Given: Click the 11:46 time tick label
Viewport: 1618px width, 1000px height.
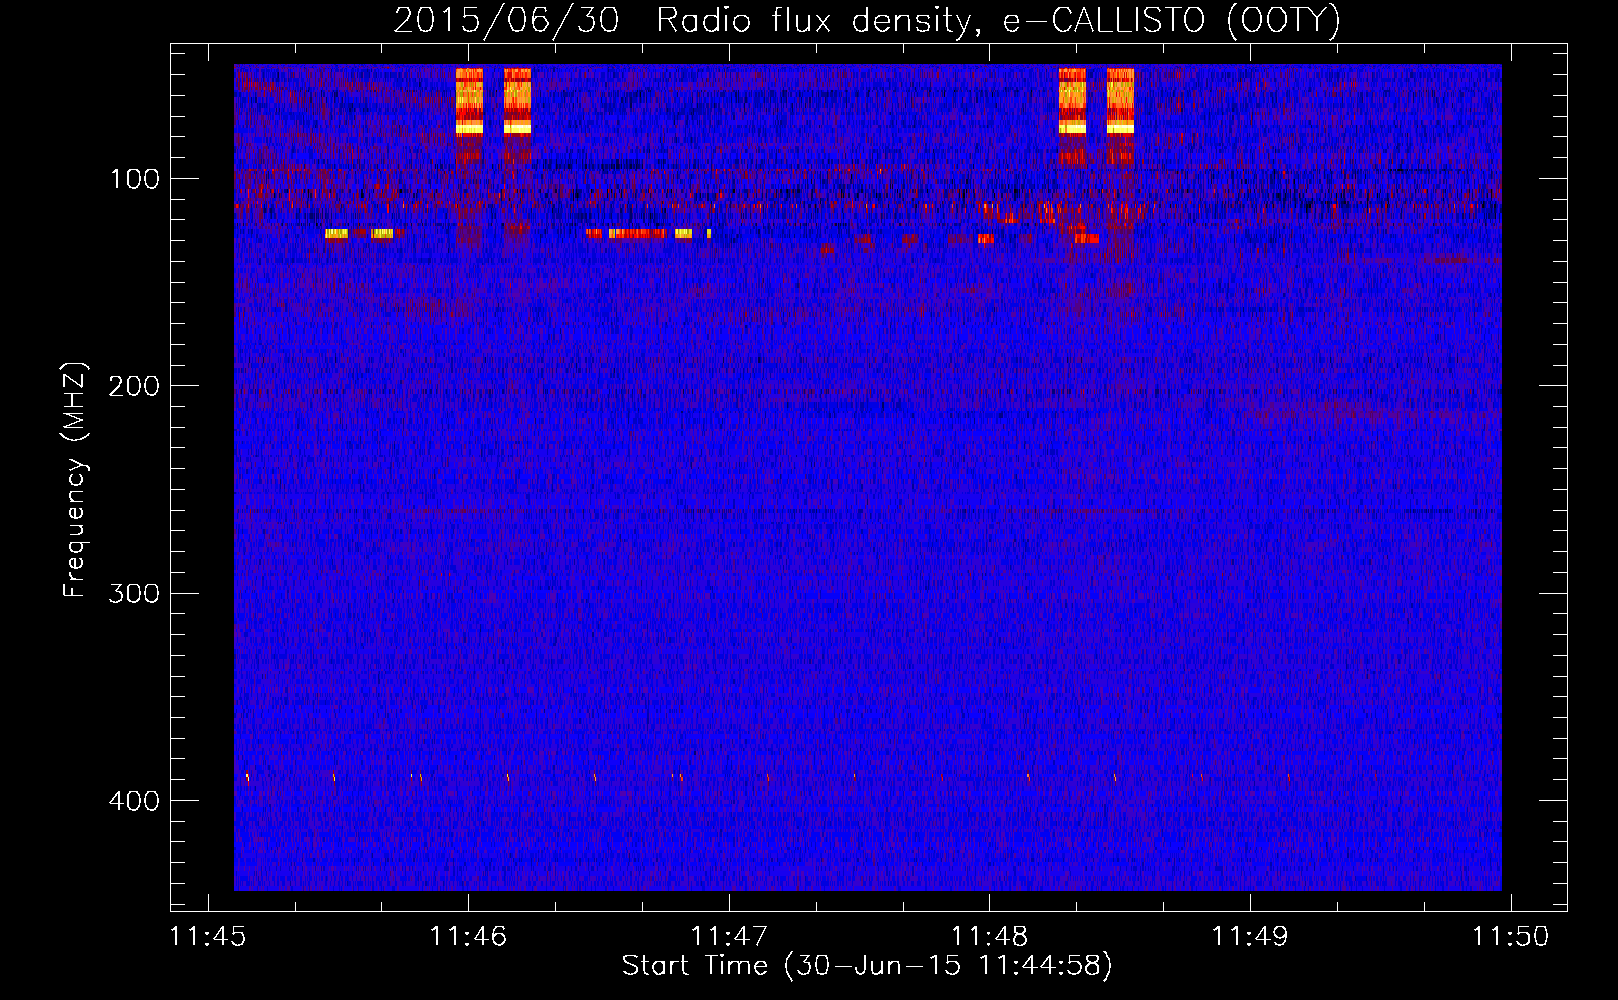Looking at the screenshot, I should 468,936.
